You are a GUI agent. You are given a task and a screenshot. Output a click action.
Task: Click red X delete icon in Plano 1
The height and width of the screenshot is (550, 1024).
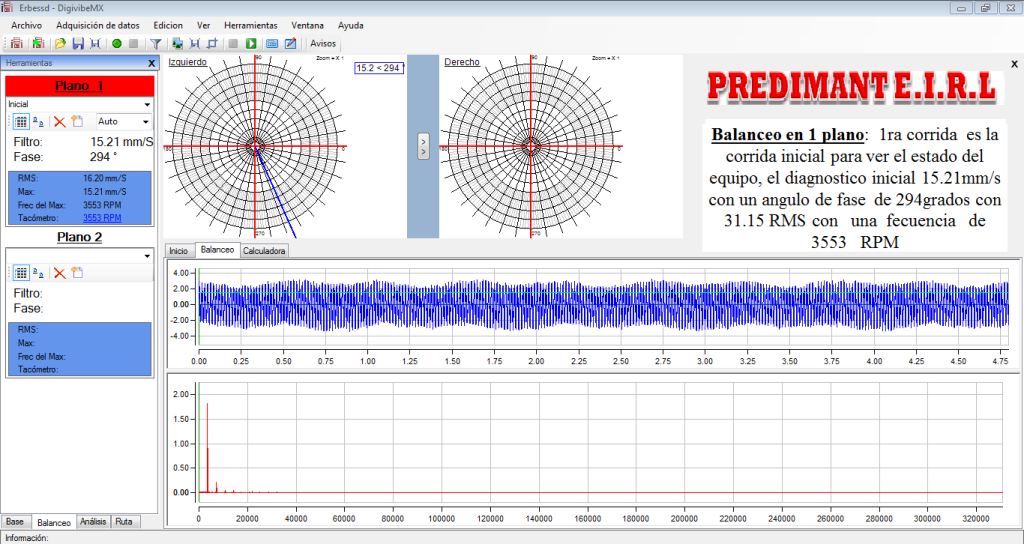coord(59,121)
